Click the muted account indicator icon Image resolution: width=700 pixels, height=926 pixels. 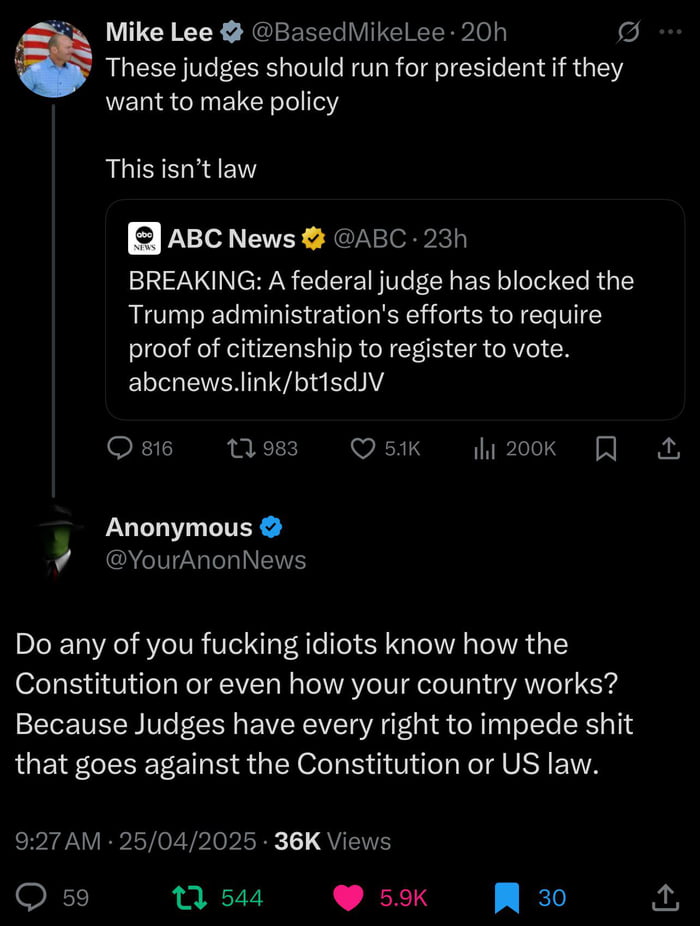630,33
